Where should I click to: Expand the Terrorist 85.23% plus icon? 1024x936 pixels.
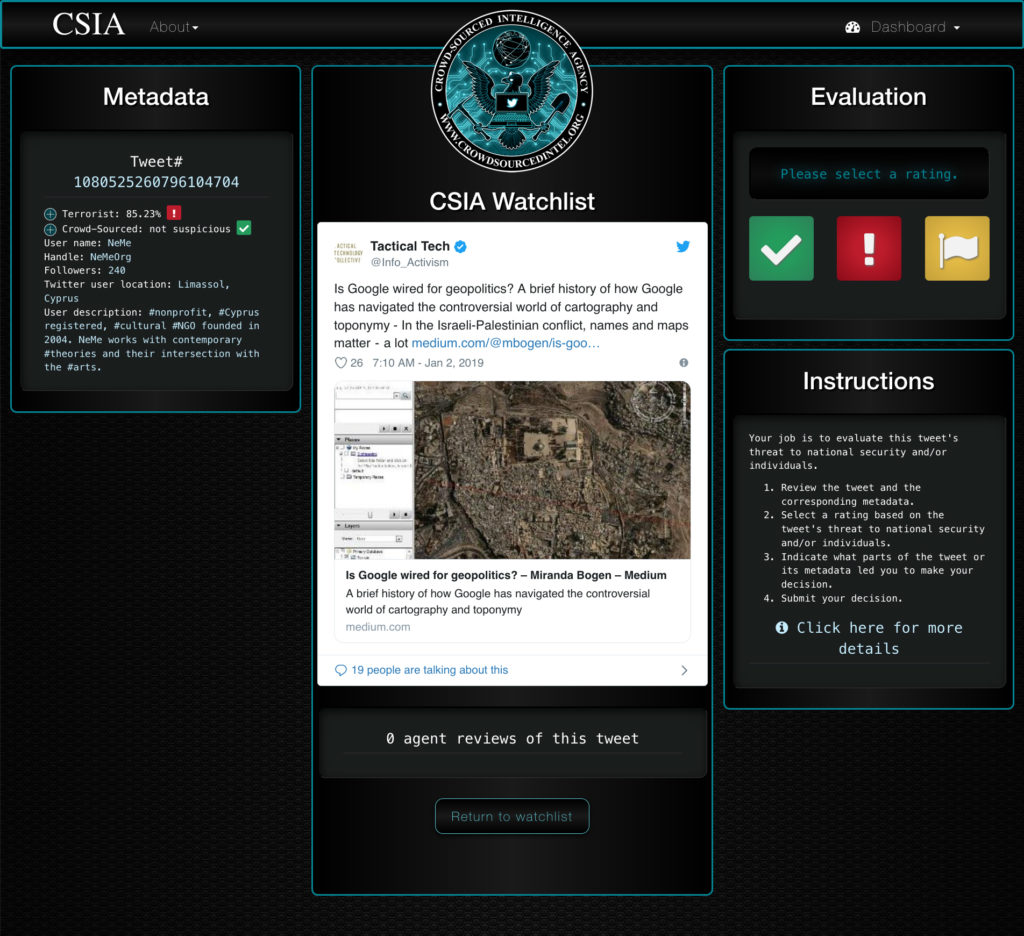tap(50, 214)
